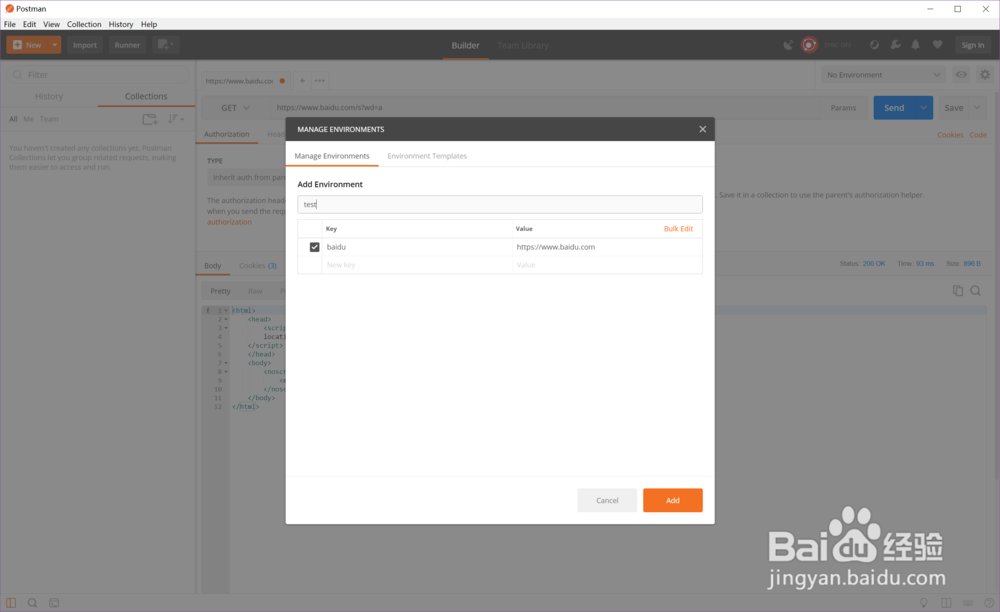Open the View menu
Screen dimensions: 1000x612
coord(51,24)
